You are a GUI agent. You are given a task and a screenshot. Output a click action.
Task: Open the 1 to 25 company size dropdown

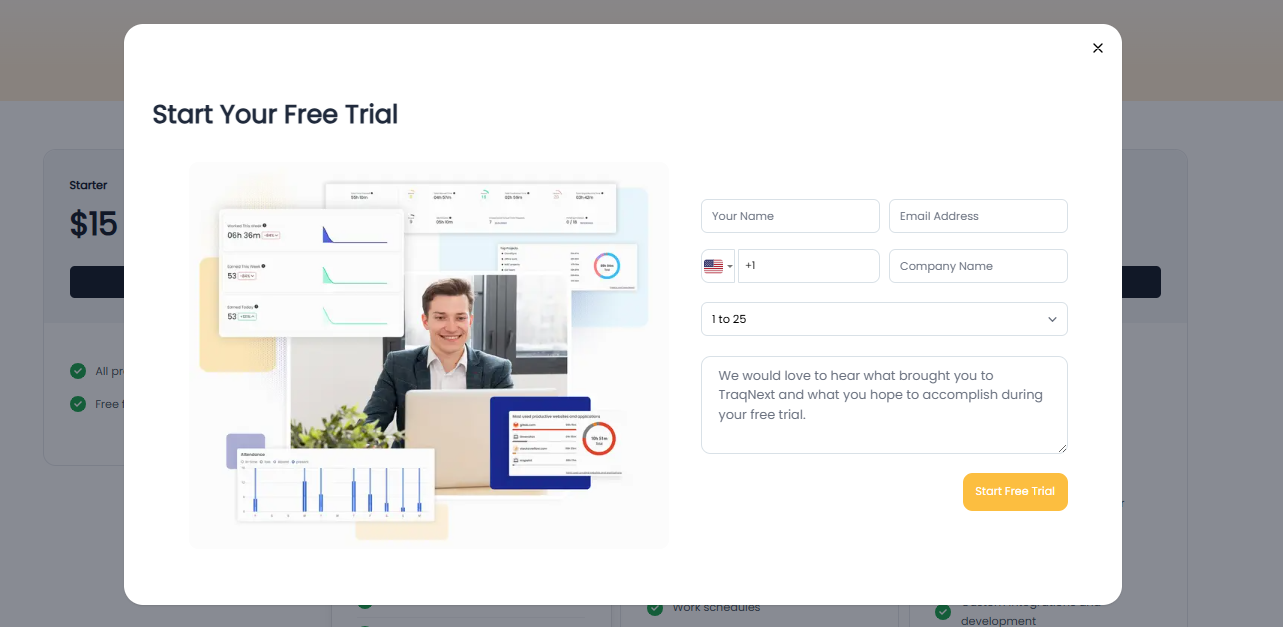tap(884, 318)
